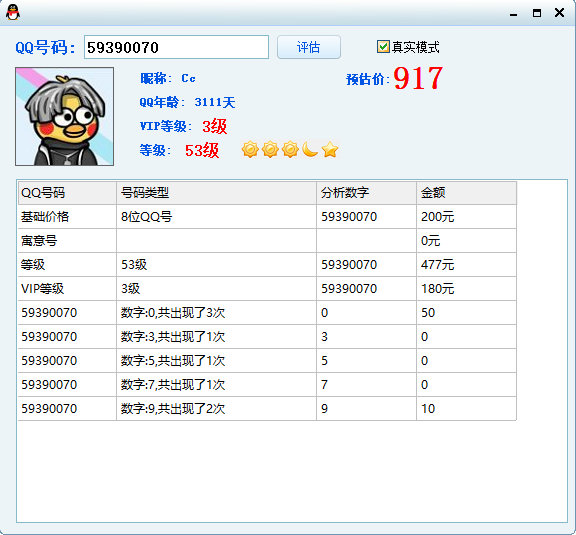Click the 3111天 QQ age value
Viewport: 576px width, 535px height.
pos(215,102)
